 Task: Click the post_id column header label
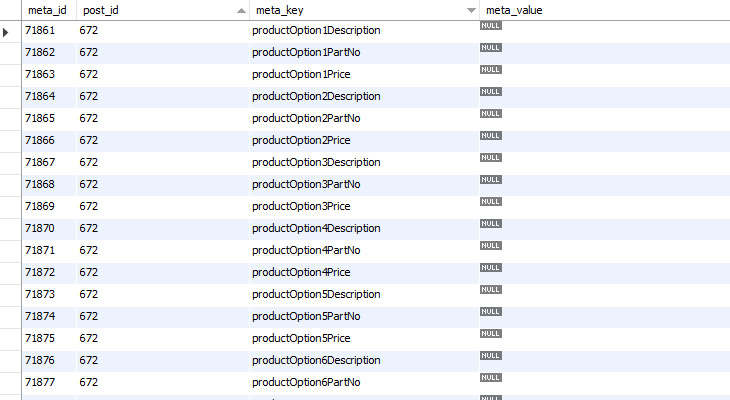[101, 10]
